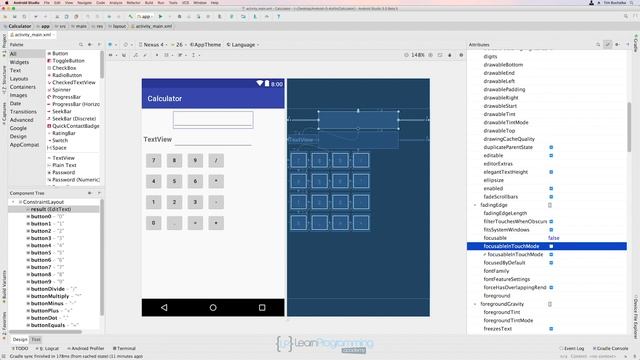Search the Palette with the magnifier icon
Viewport: 640px width, 360px height.
tap(81, 44)
